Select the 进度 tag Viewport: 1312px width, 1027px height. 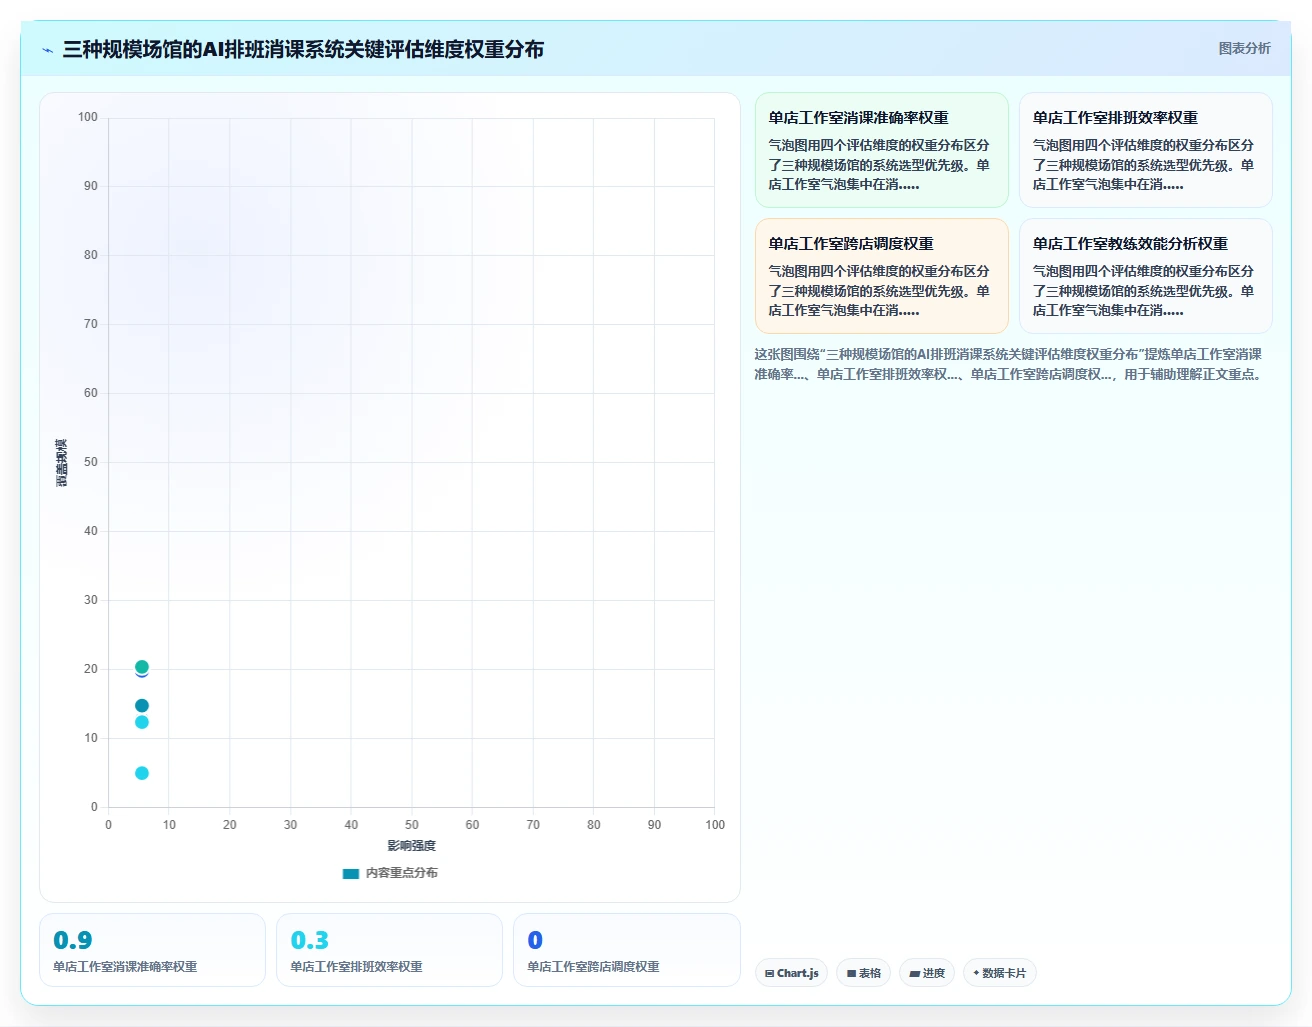tap(927, 973)
